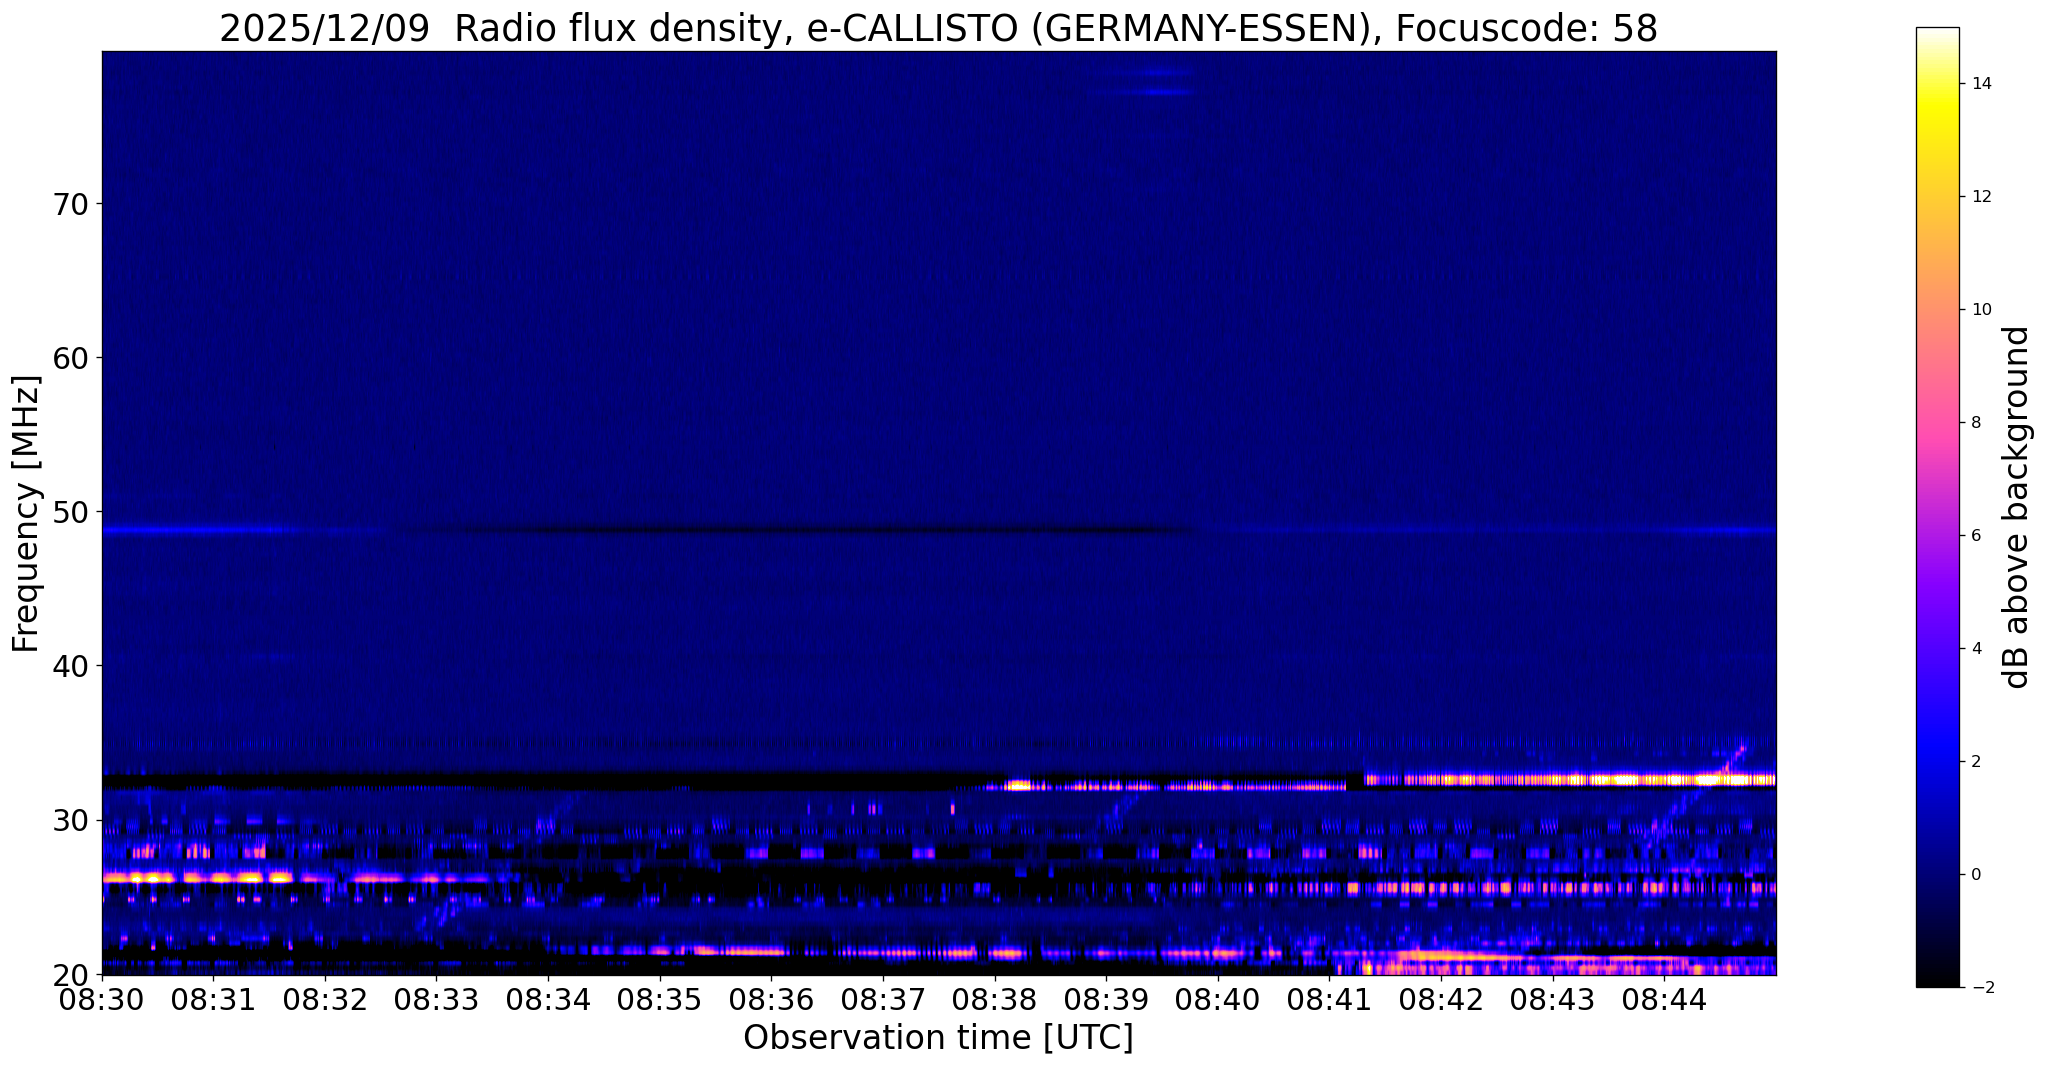Click the 08:39 time tick label

1106,999
